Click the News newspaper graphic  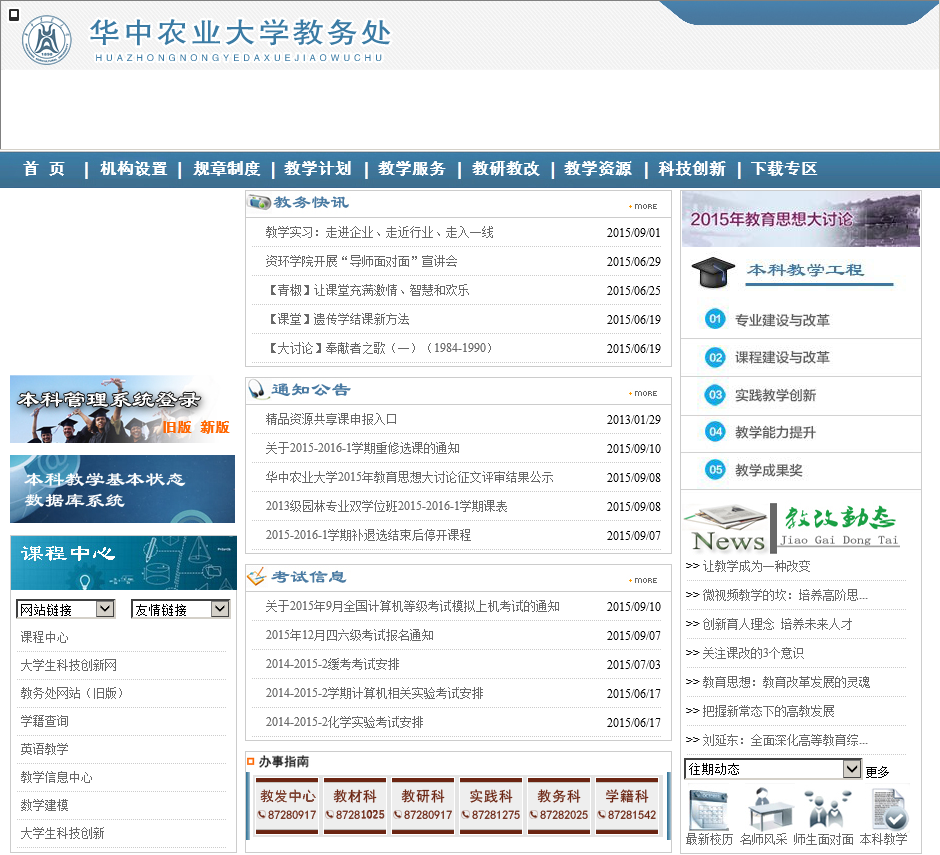[727, 528]
